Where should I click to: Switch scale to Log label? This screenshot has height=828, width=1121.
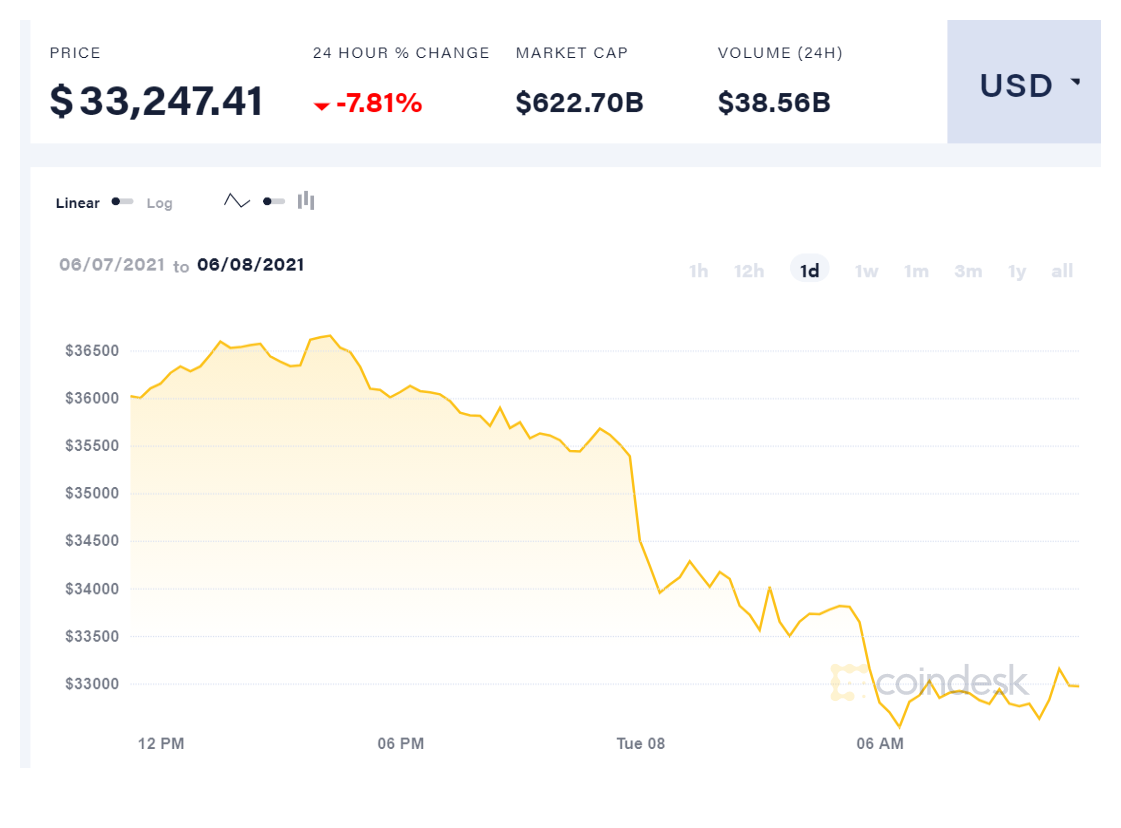(x=159, y=203)
